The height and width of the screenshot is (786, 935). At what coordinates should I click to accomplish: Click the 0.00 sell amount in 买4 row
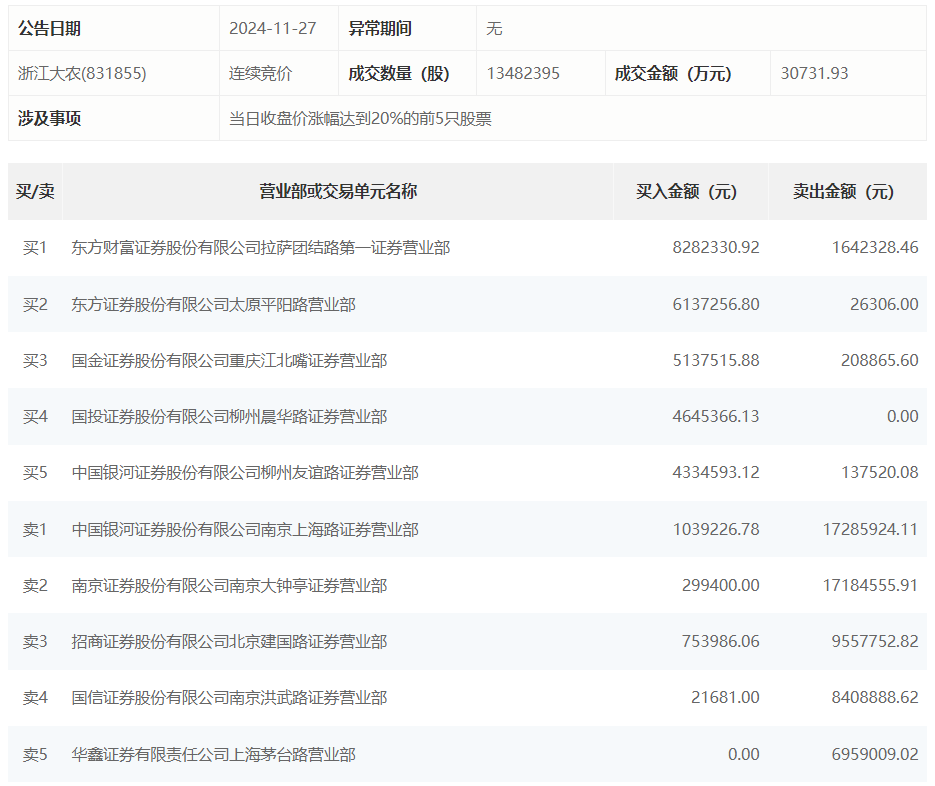902,416
